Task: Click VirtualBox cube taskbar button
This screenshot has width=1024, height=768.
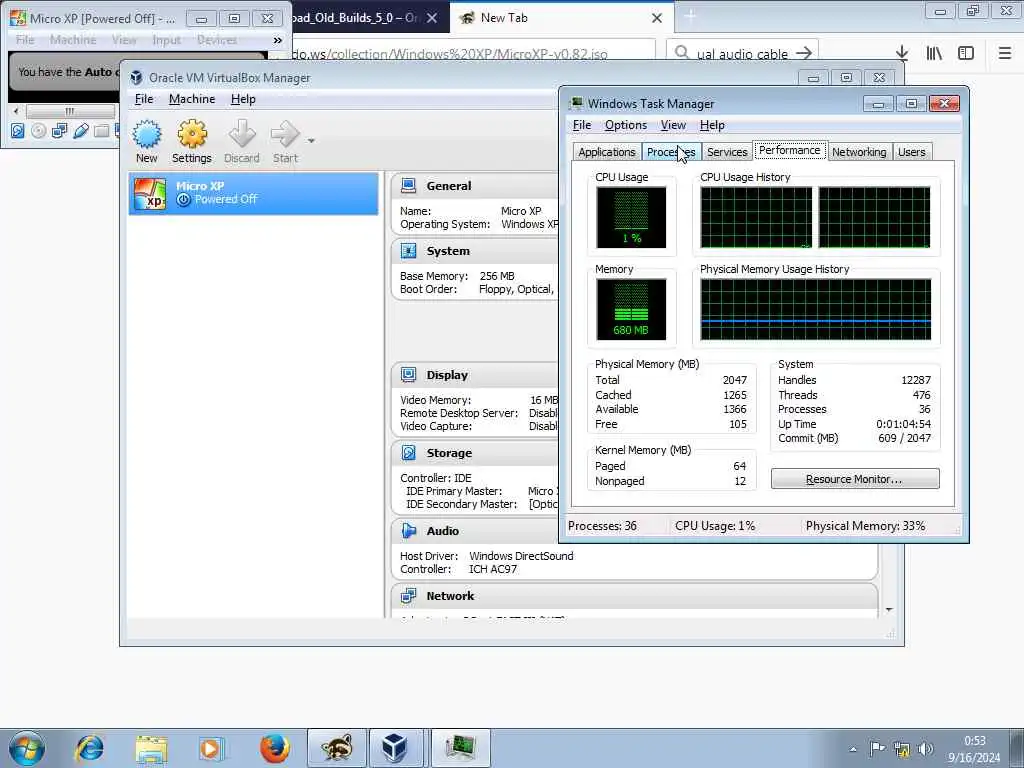Action: tap(396, 748)
